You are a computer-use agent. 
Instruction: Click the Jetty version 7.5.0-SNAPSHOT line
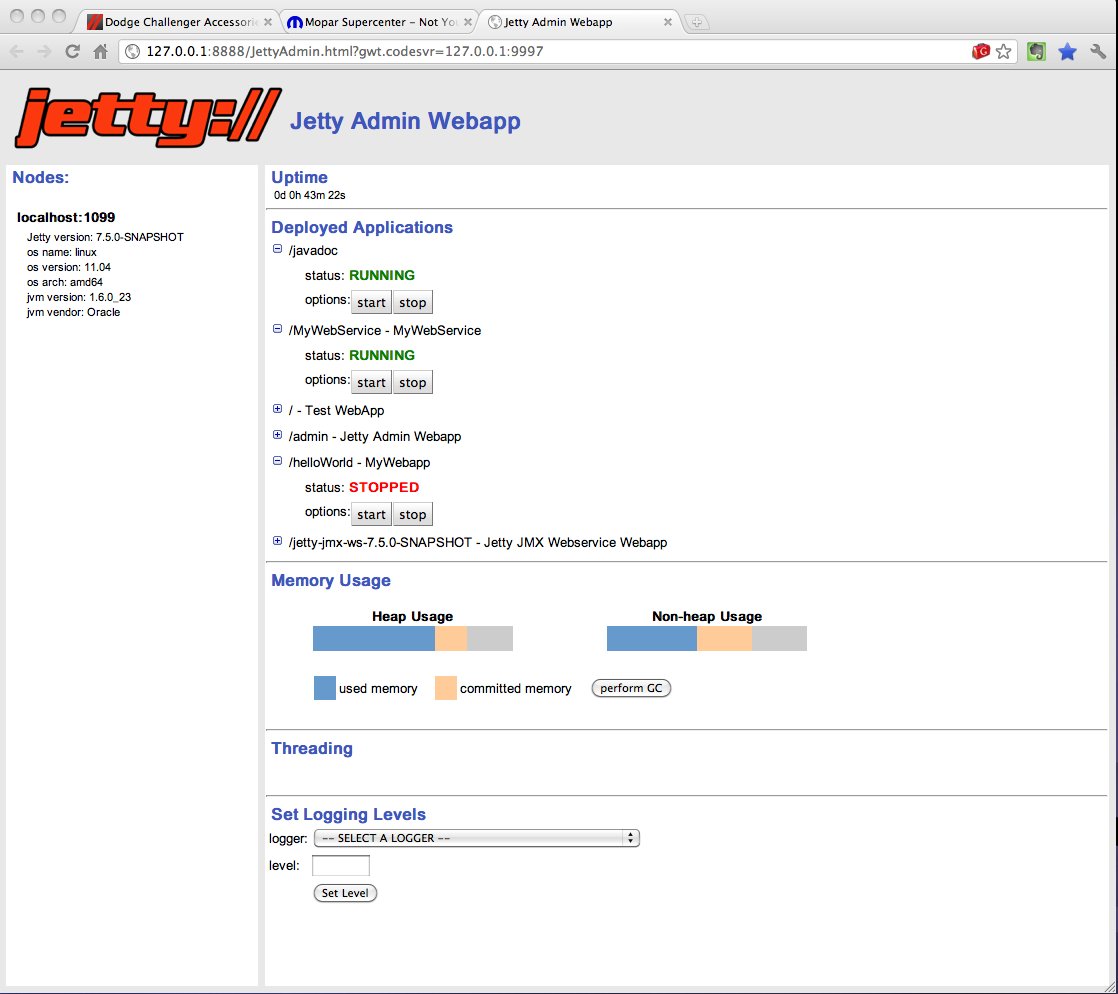pyautogui.click(x=106, y=237)
